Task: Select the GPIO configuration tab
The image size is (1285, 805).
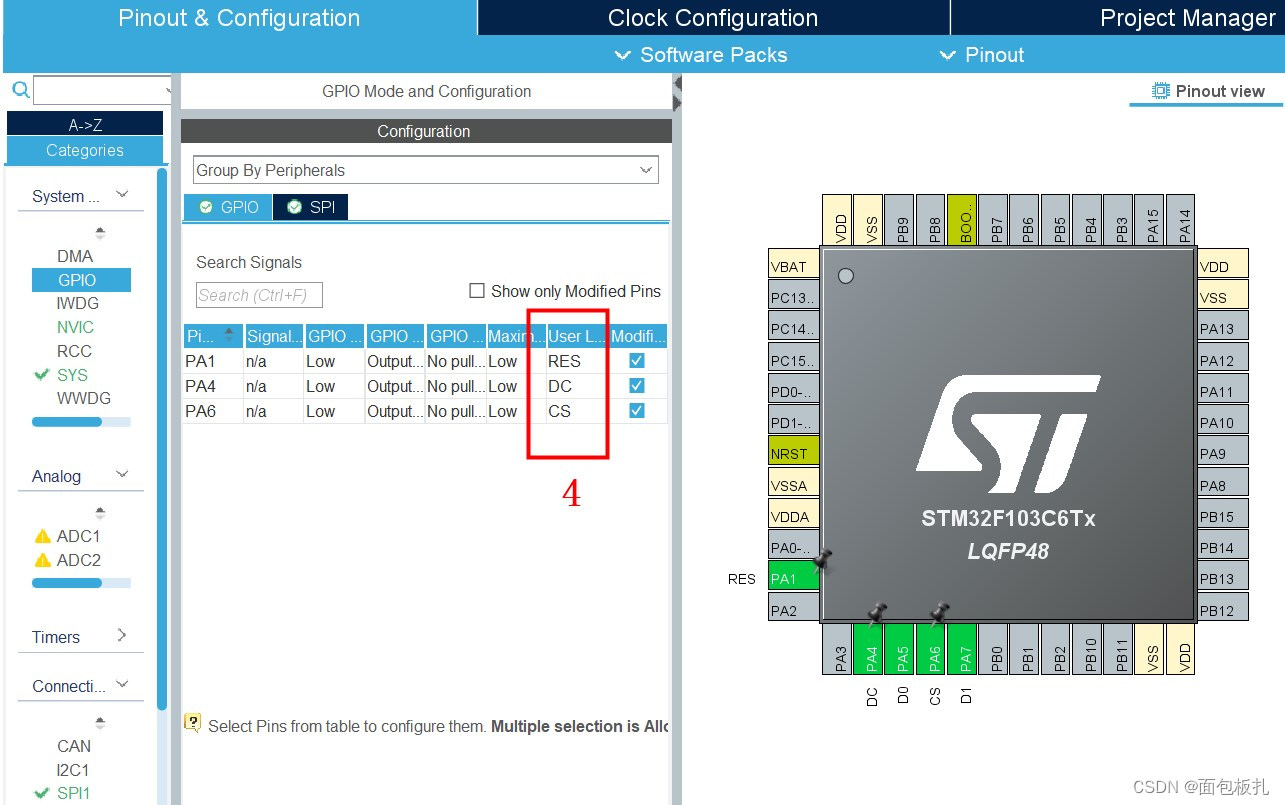Action: [x=229, y=207]
